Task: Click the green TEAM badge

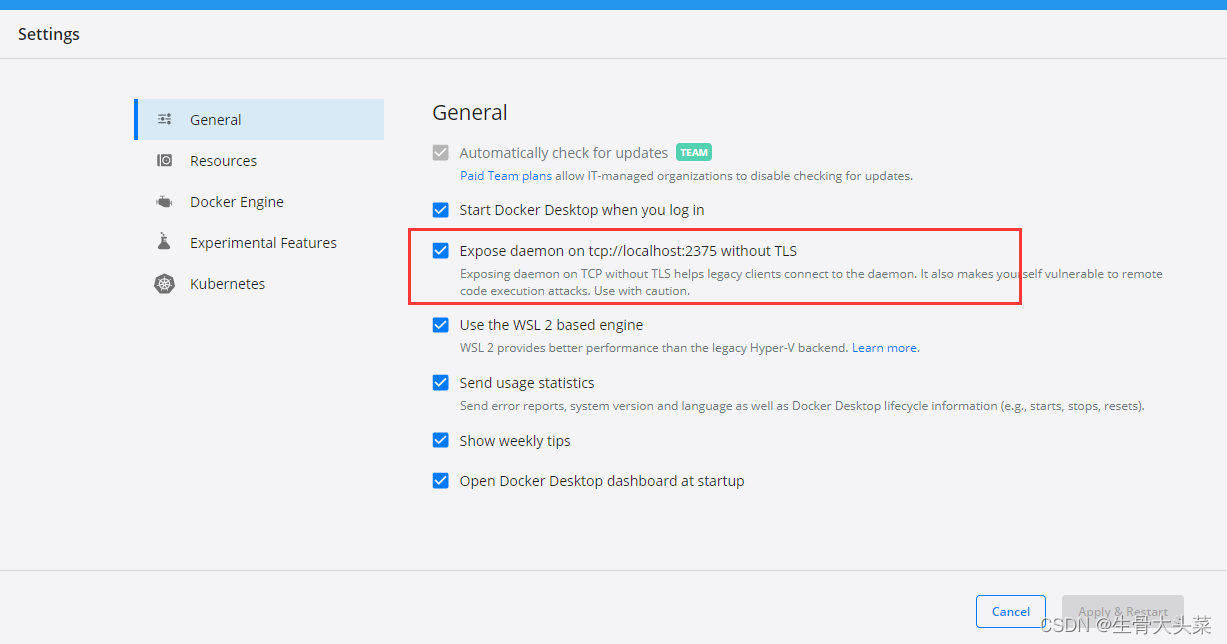Action: (693, 153)
